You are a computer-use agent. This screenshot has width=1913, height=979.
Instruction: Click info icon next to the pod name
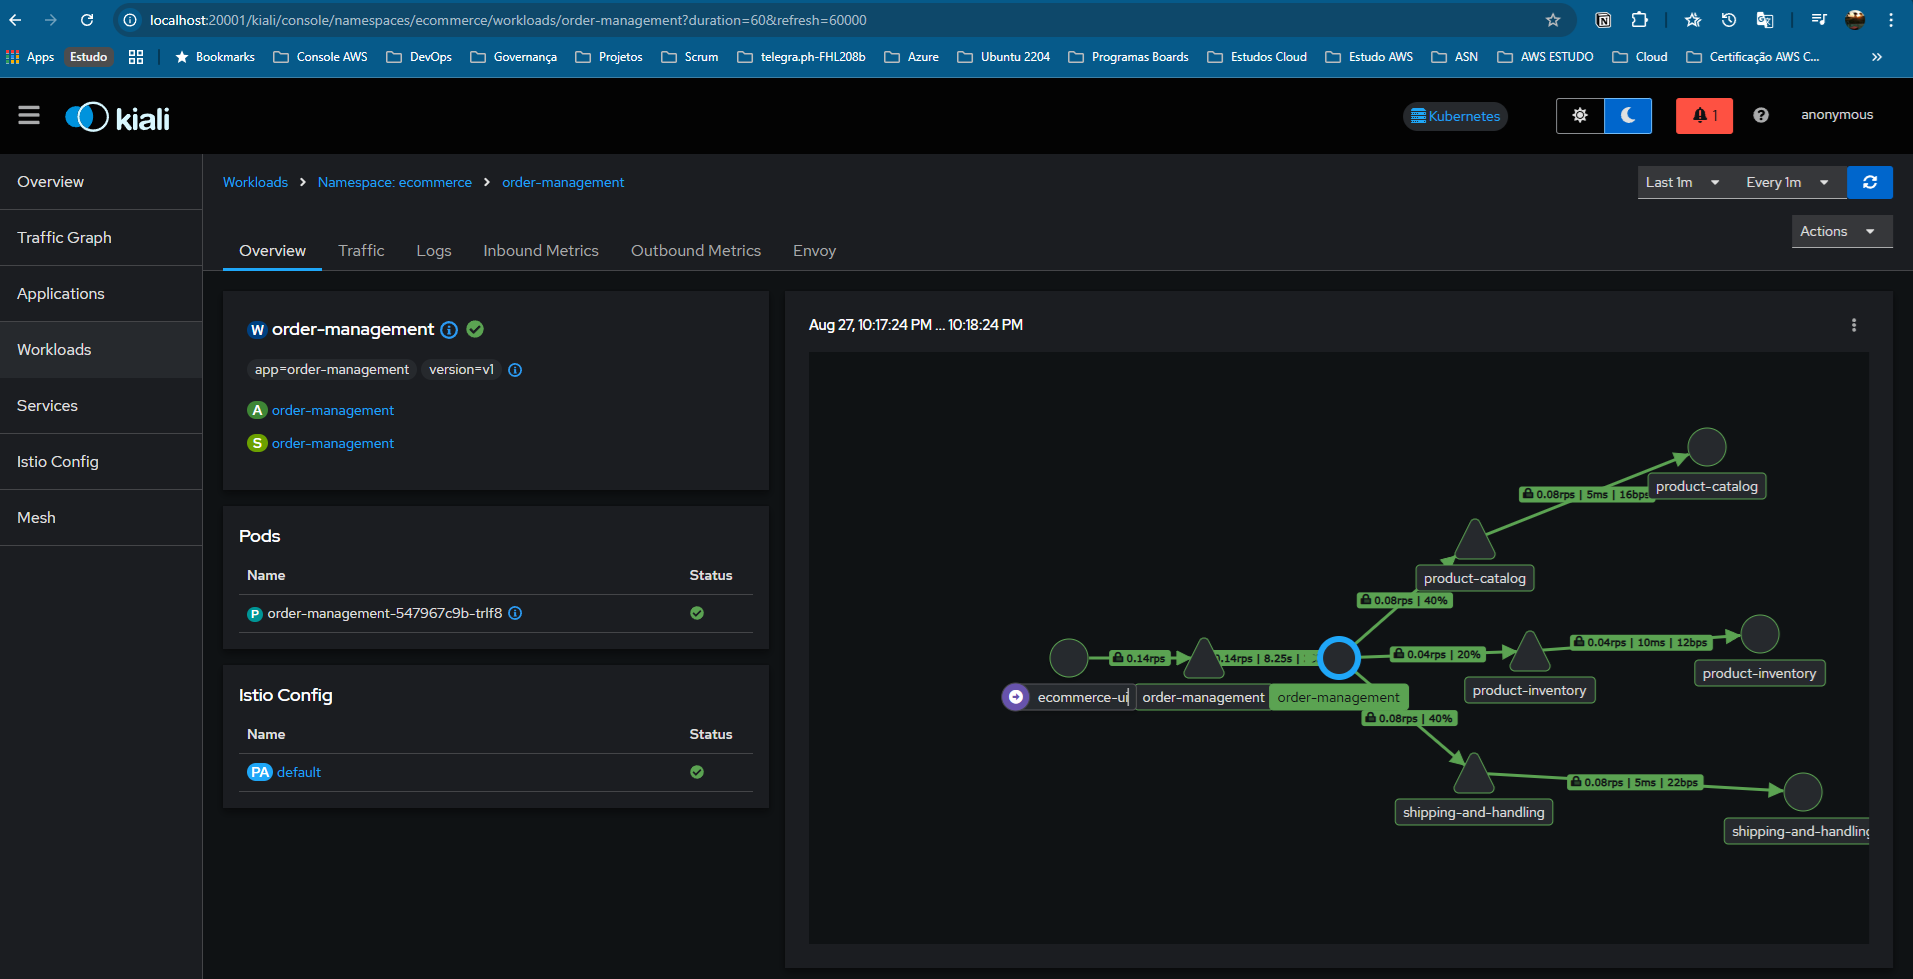coord(515,613)
